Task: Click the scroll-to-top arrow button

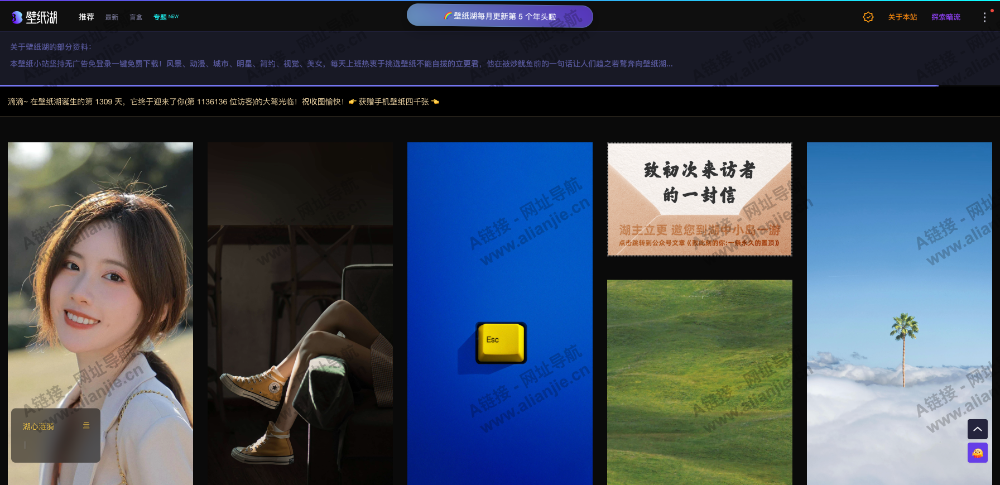Action: click(x=978, y=429)
